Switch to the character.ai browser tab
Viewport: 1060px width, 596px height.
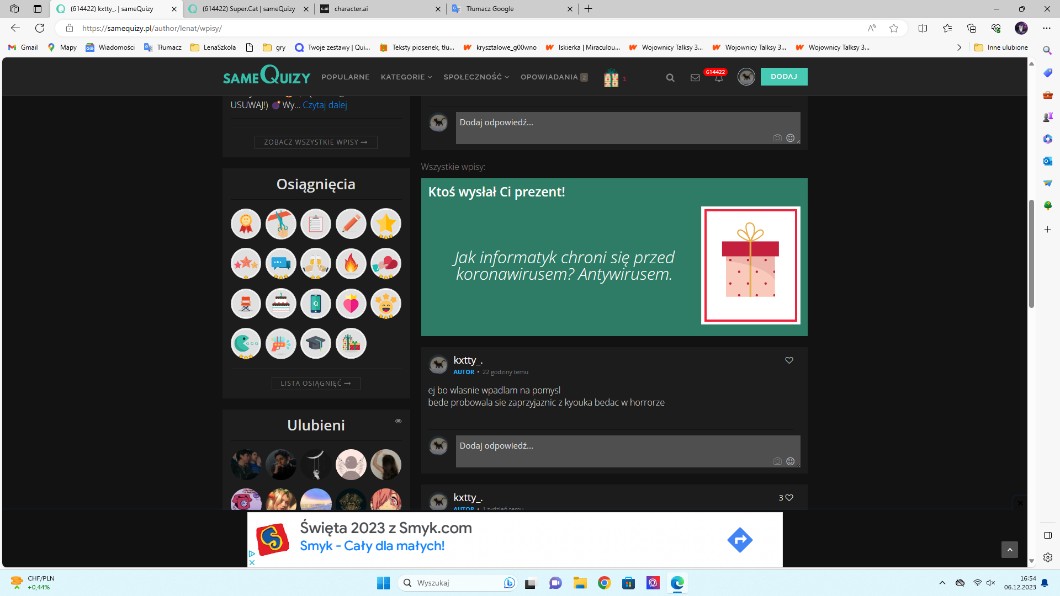pyautogui.click(x=380, y=8)
